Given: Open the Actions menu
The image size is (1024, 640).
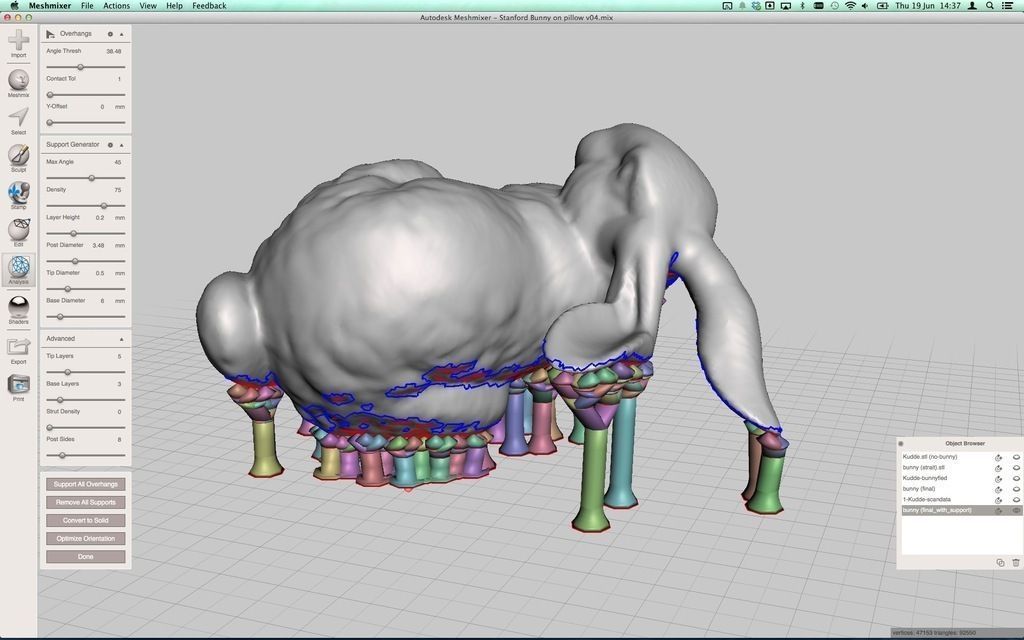Looking at the screenshot, I should 116,5.
